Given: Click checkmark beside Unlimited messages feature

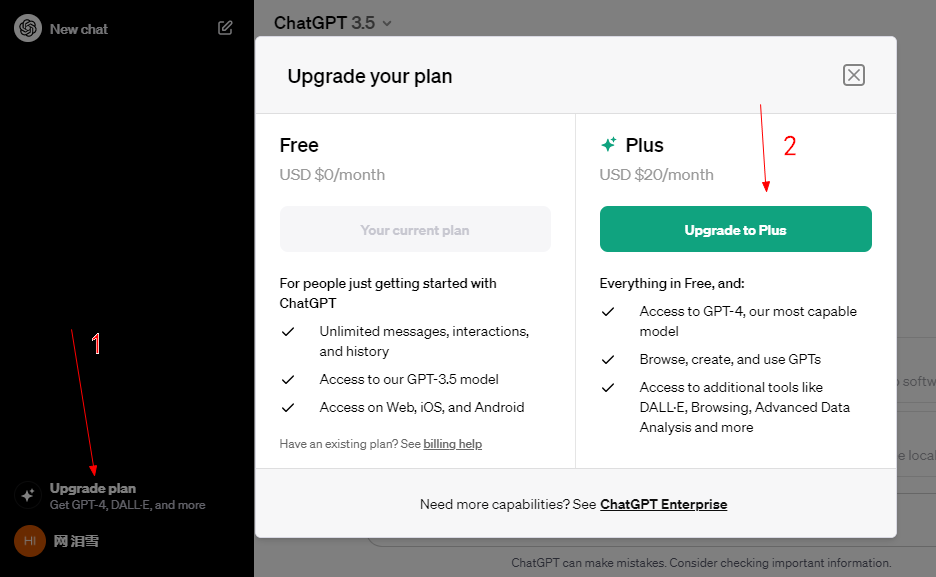Looking at the screenshot, I should 288,331.
